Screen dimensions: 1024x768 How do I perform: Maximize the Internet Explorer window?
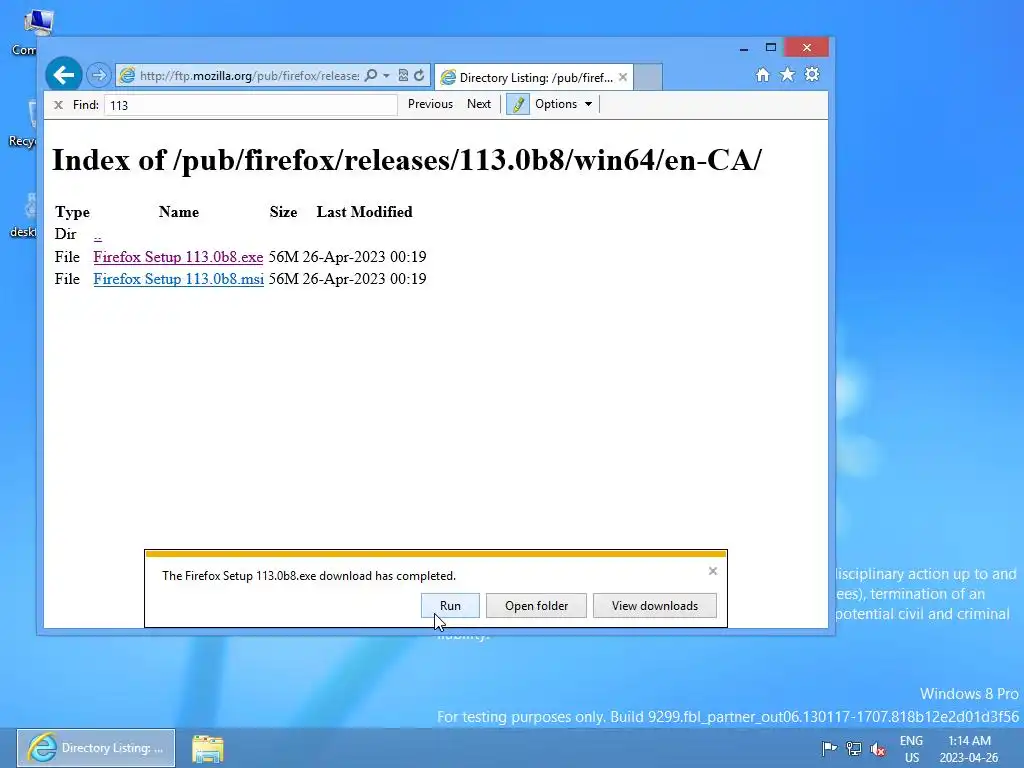click(771, 48)
